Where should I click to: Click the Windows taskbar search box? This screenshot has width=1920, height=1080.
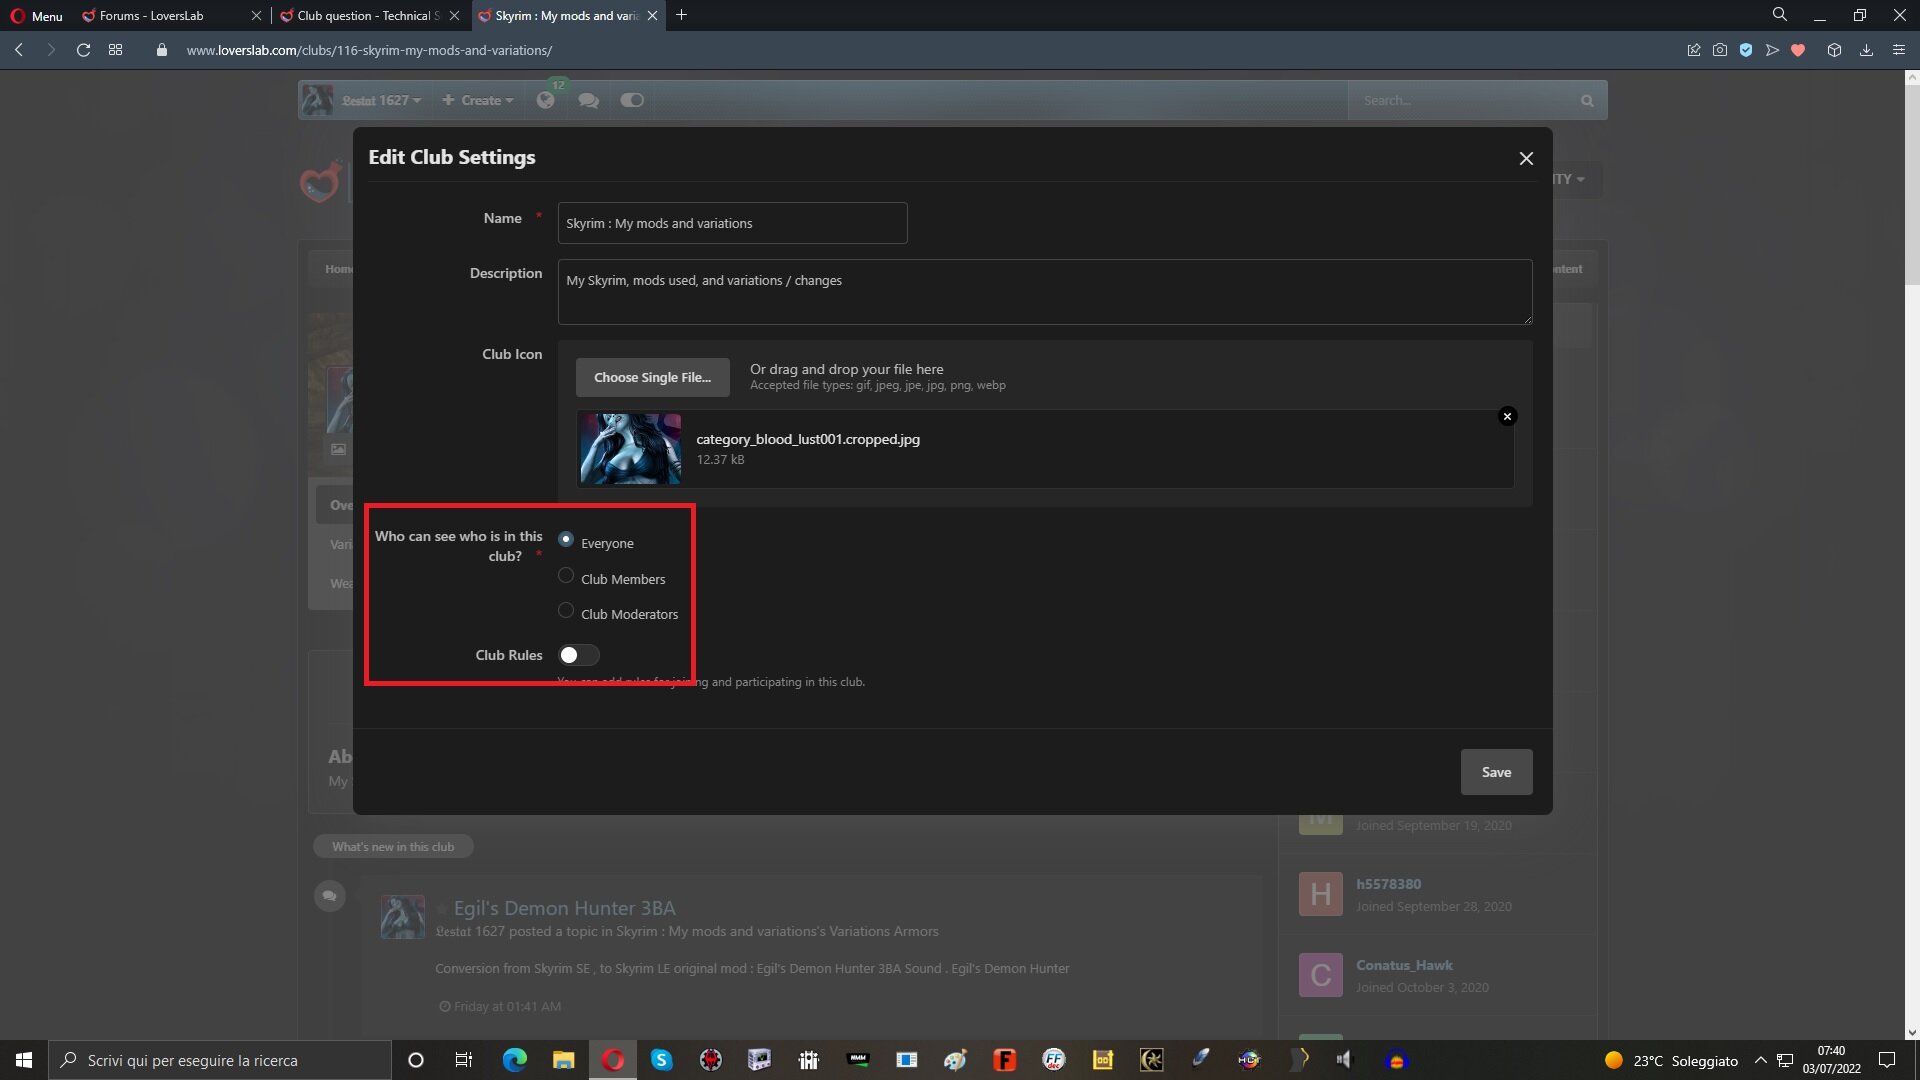click(x=220, y=1060)
